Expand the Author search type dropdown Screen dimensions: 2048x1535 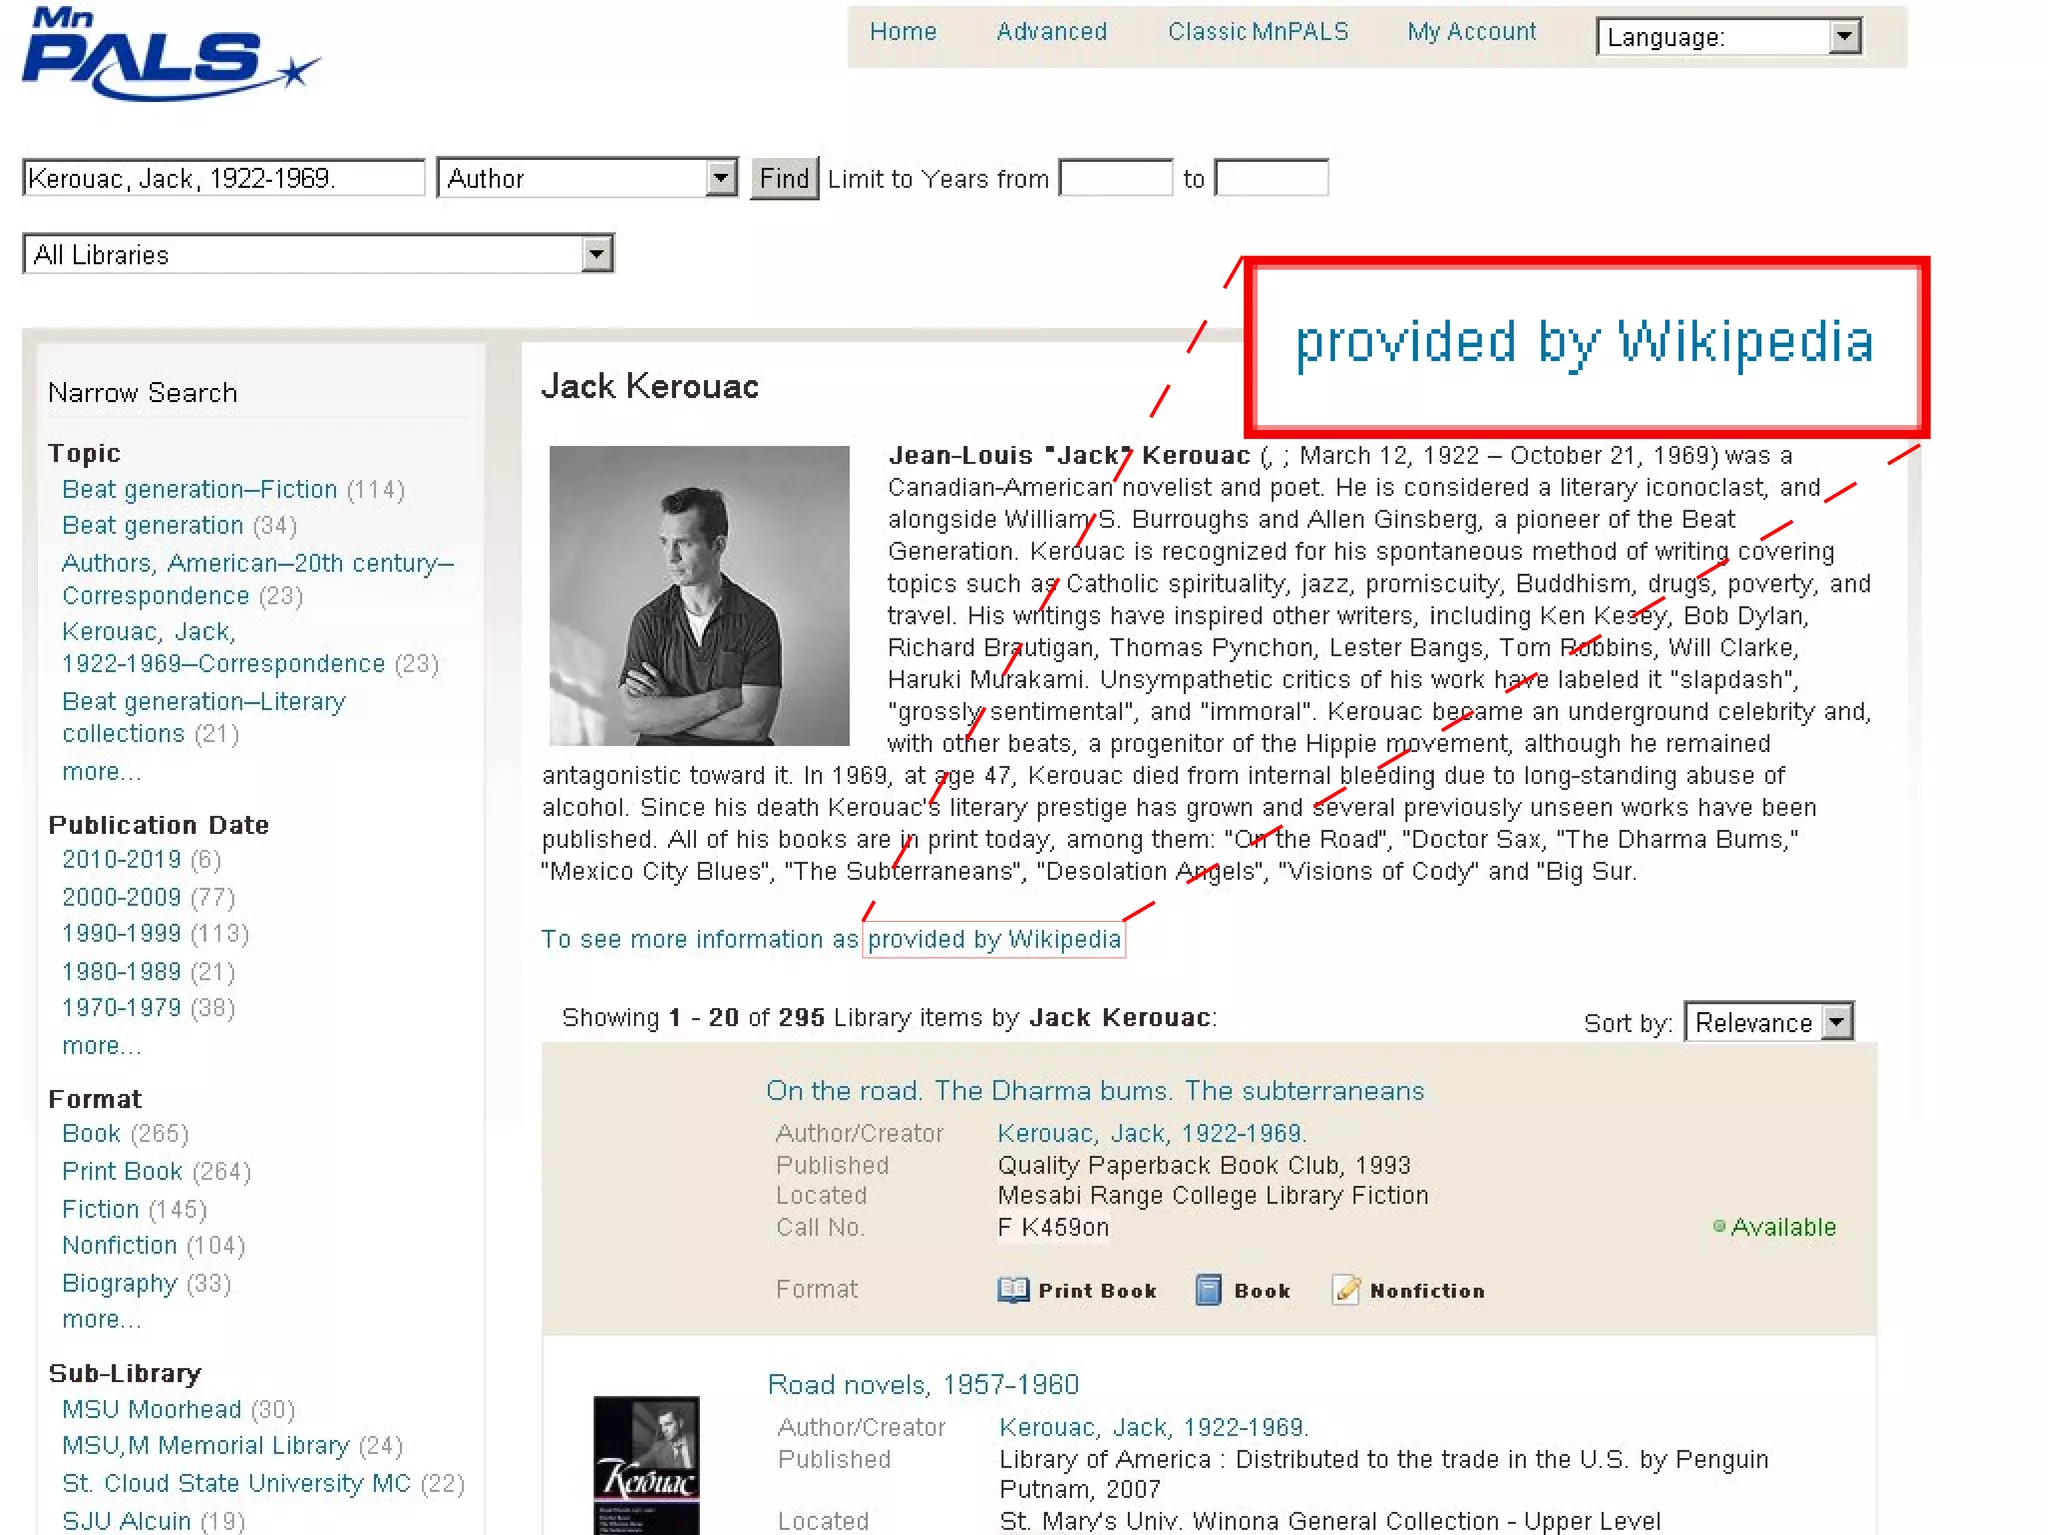click(587, 179)
